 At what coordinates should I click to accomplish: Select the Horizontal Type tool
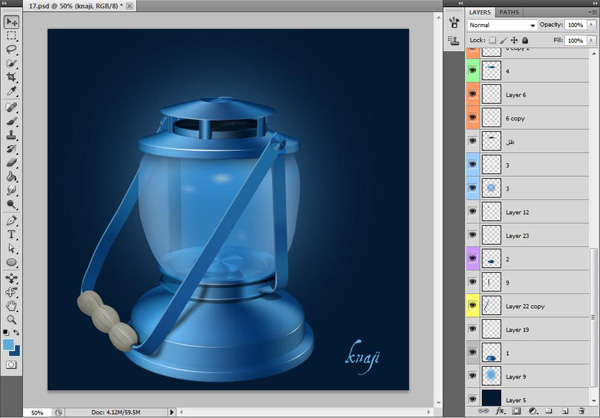point(11,233)
